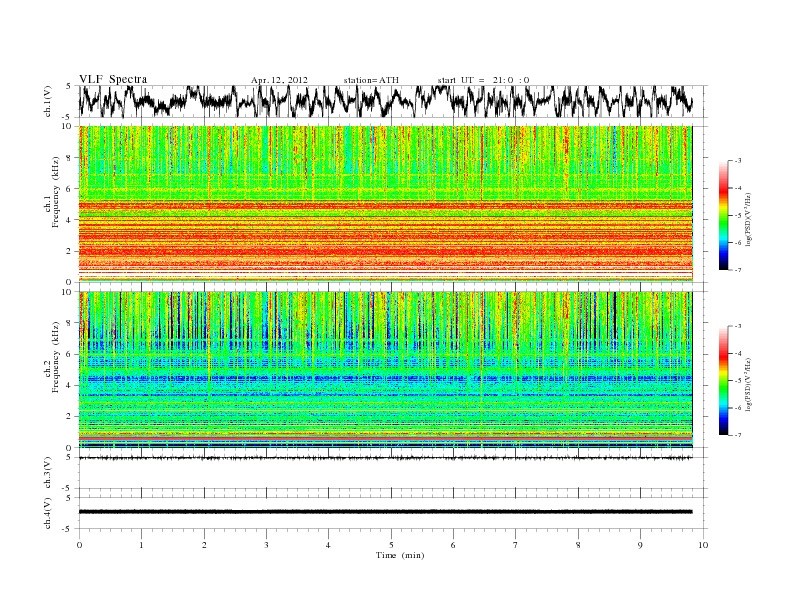This screenshot has width=792, height=612.
Task: Click the time axis tick label "4"
Action: click(x=328, y=545)
